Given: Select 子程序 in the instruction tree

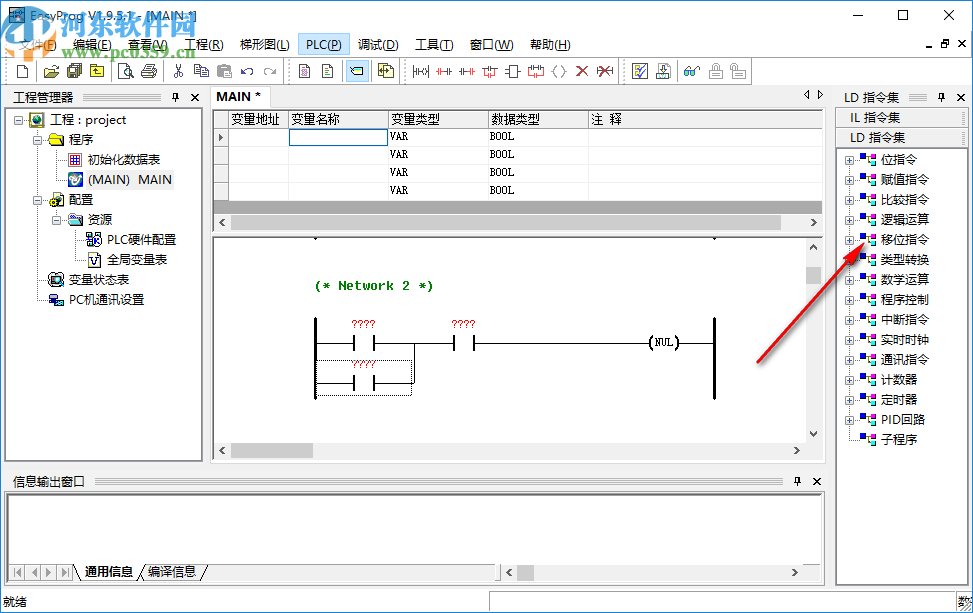Looking at the screenshot, I should tap(899, 440).
